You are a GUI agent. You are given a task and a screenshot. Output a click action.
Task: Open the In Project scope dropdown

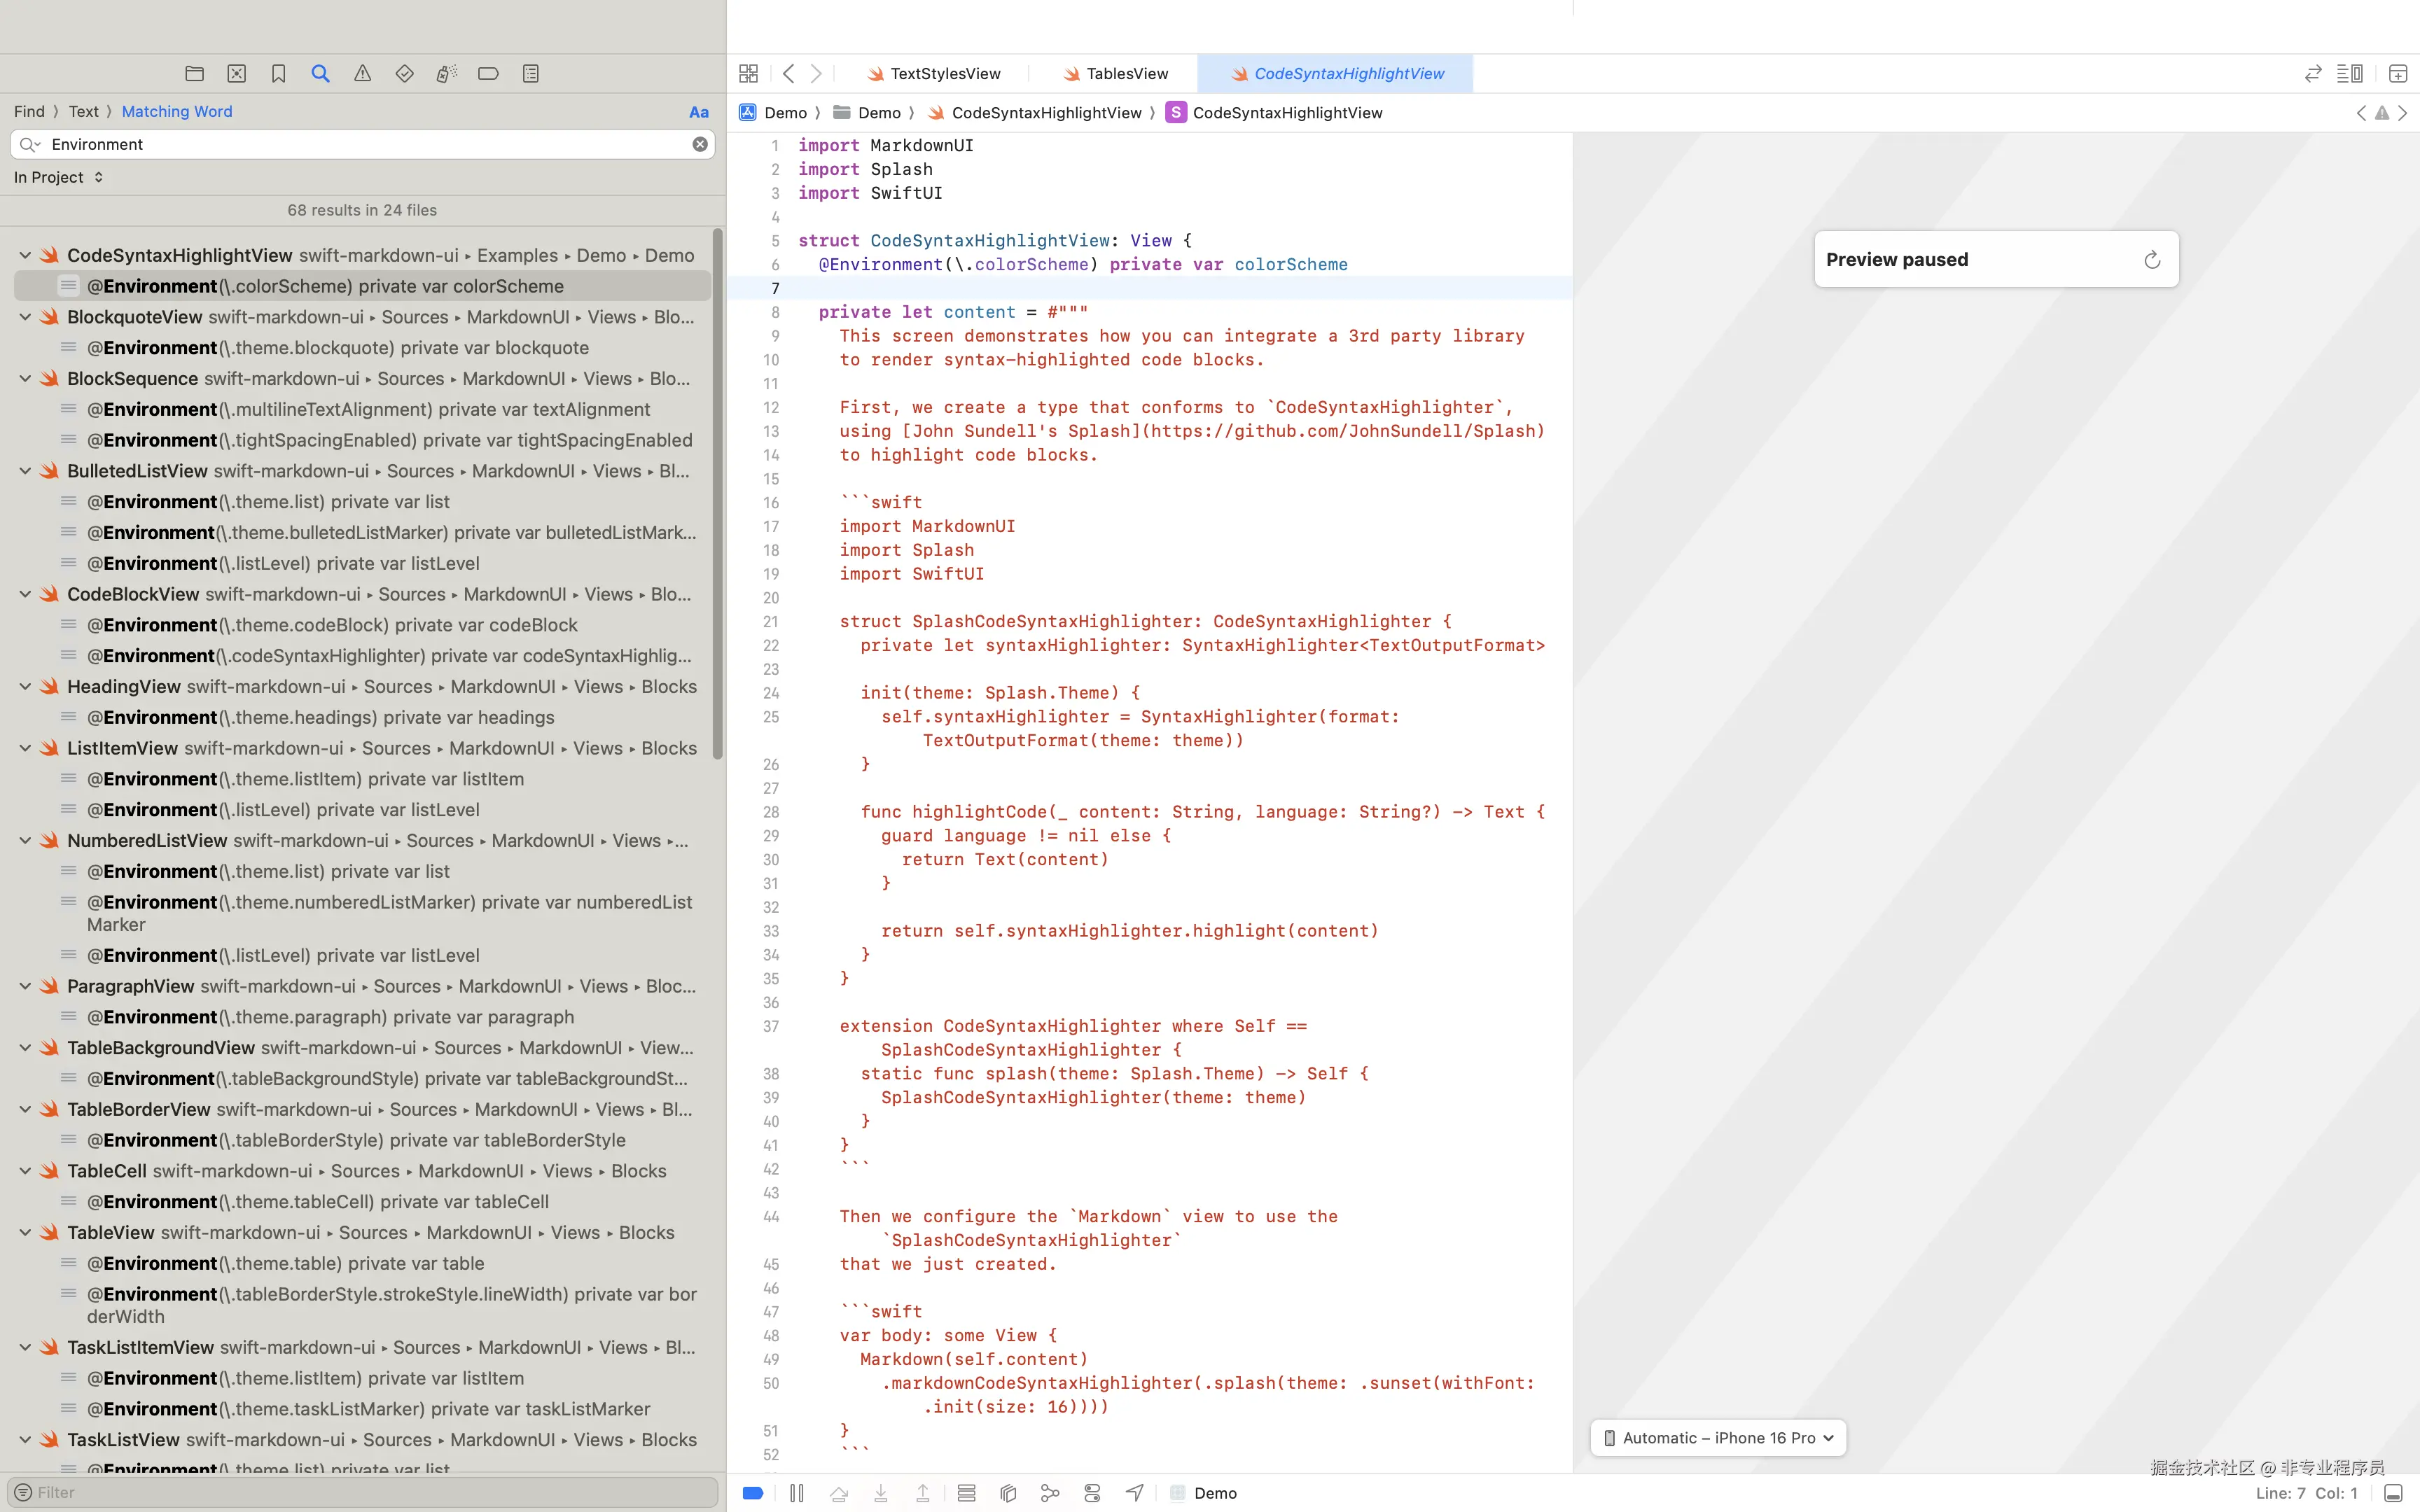coord(58,177)
